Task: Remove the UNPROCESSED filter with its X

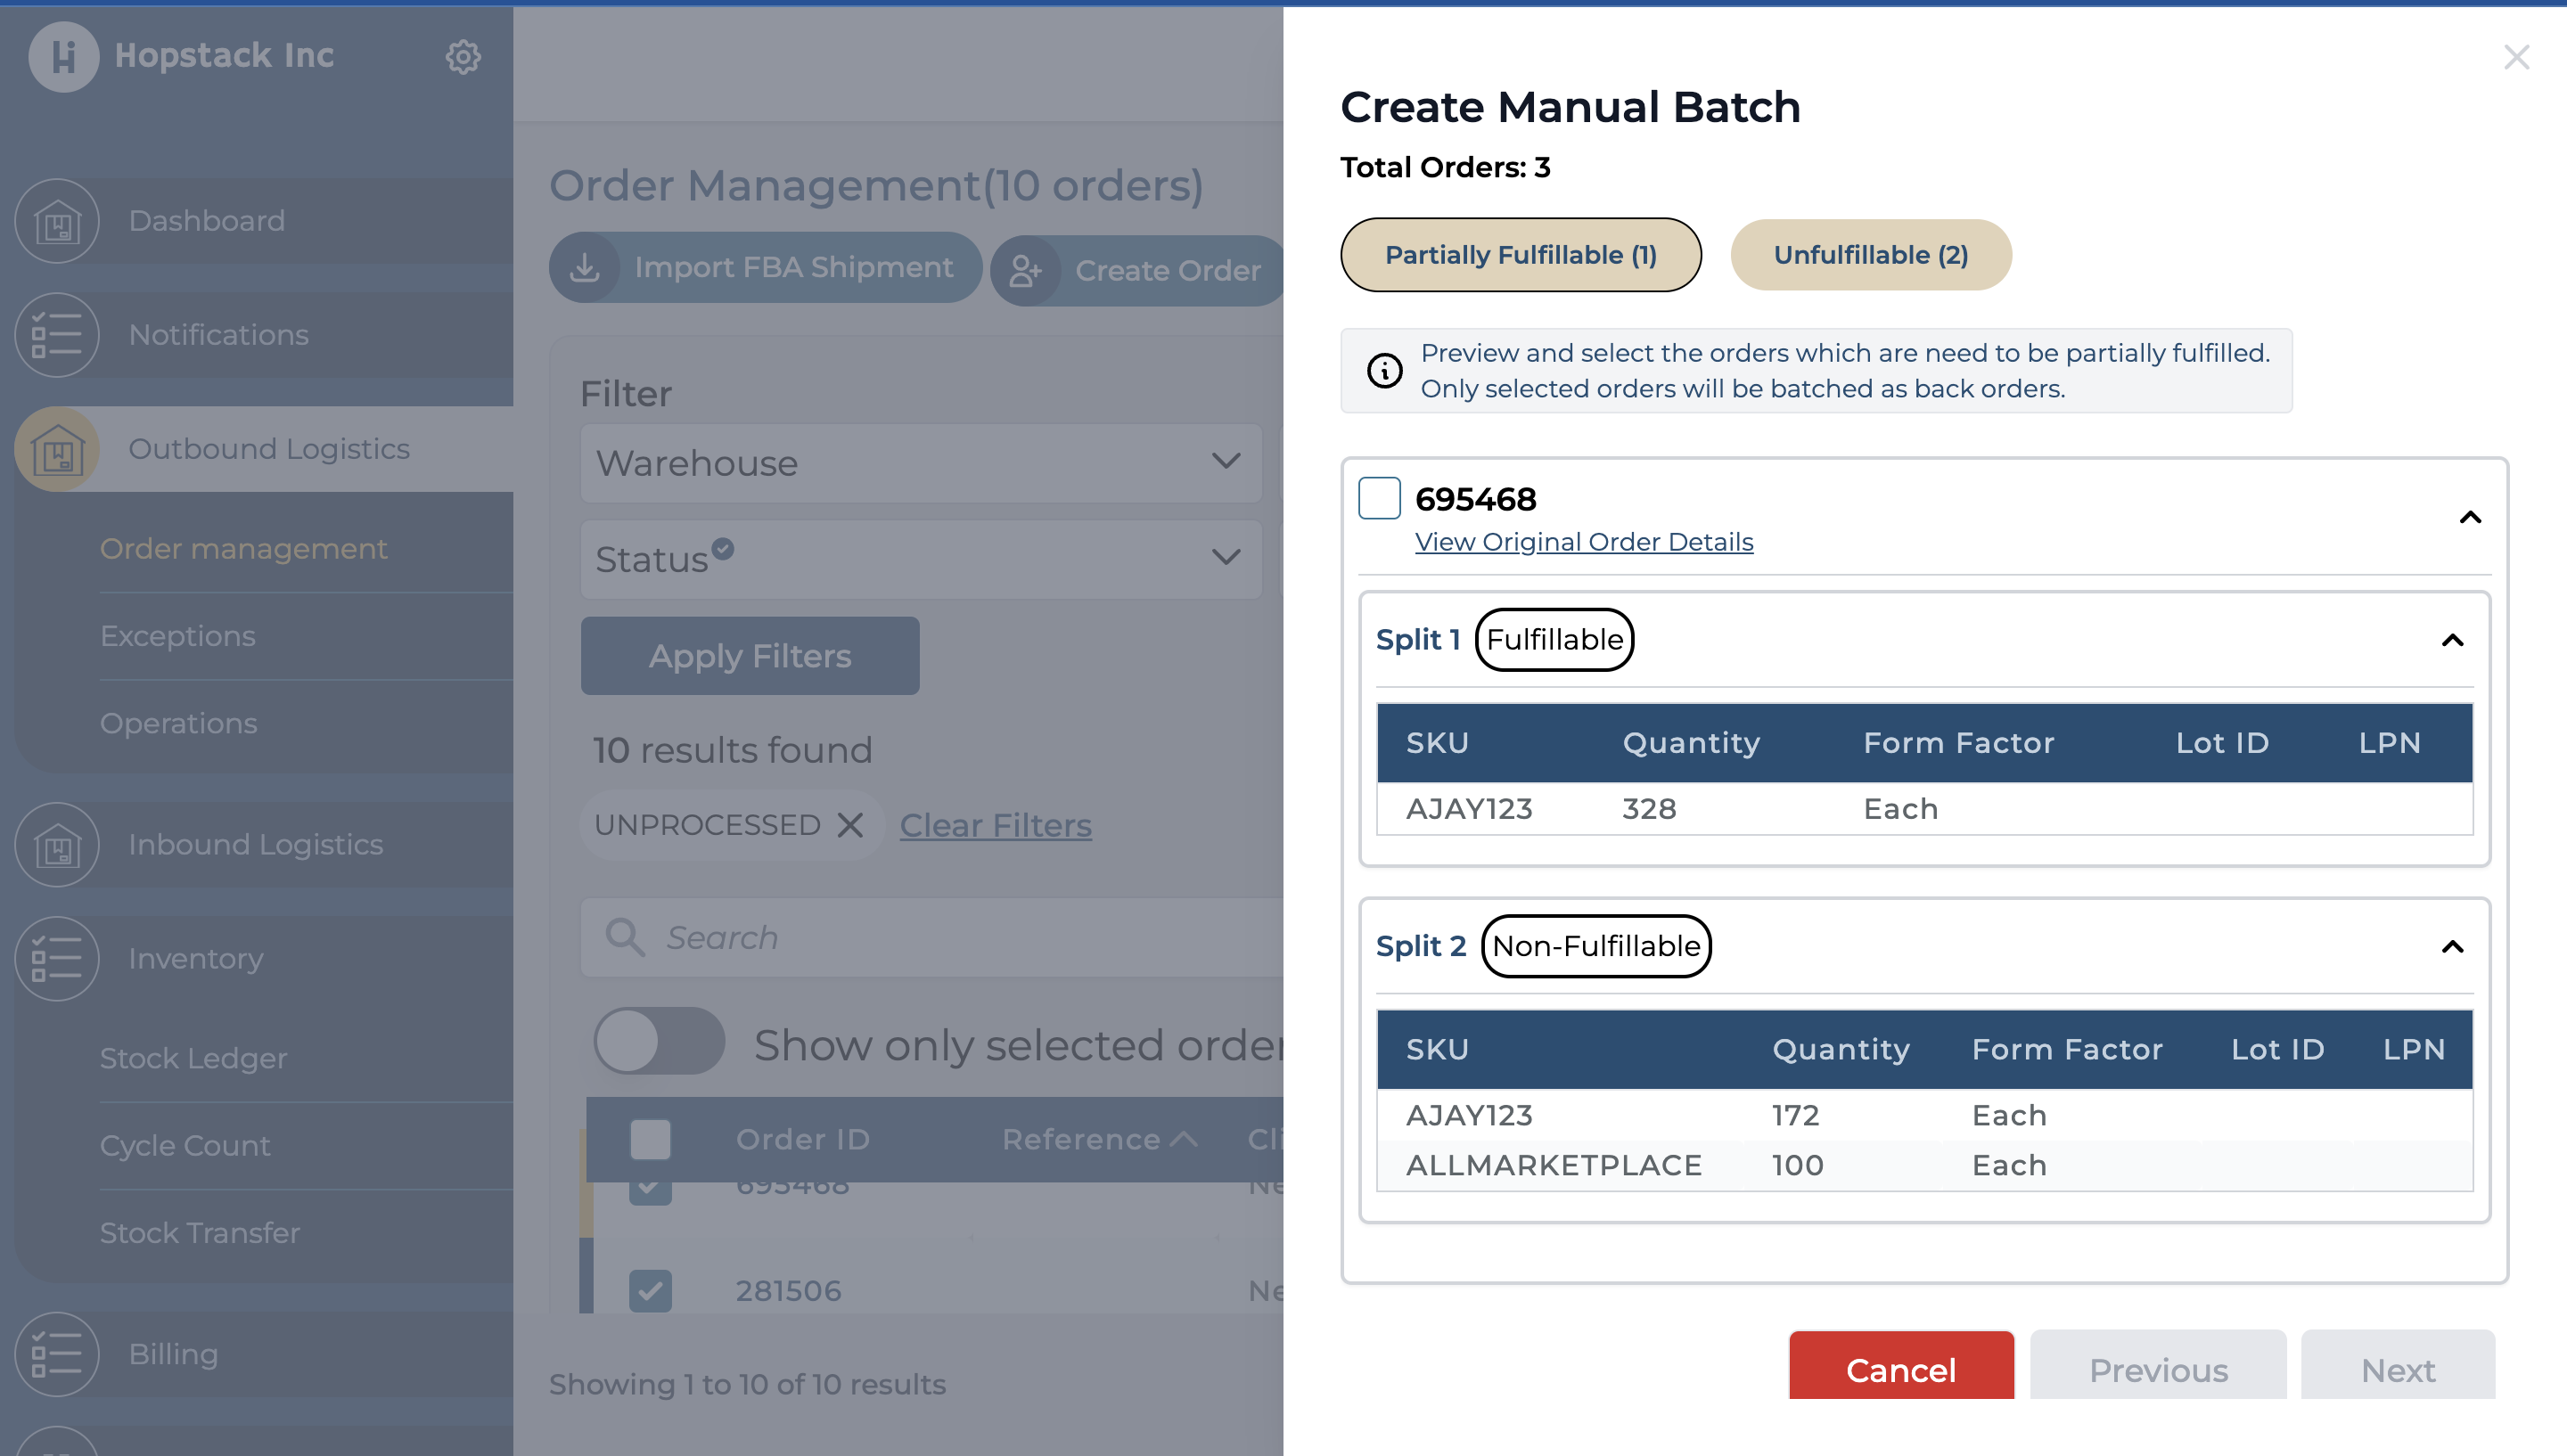Action: click(850, 825)
